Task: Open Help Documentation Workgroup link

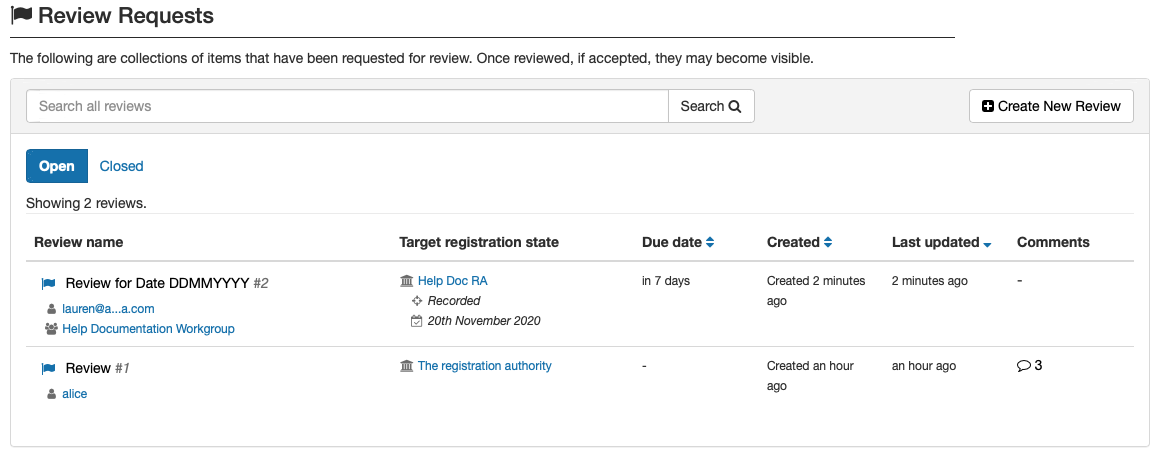Action: tap(148, 329)
